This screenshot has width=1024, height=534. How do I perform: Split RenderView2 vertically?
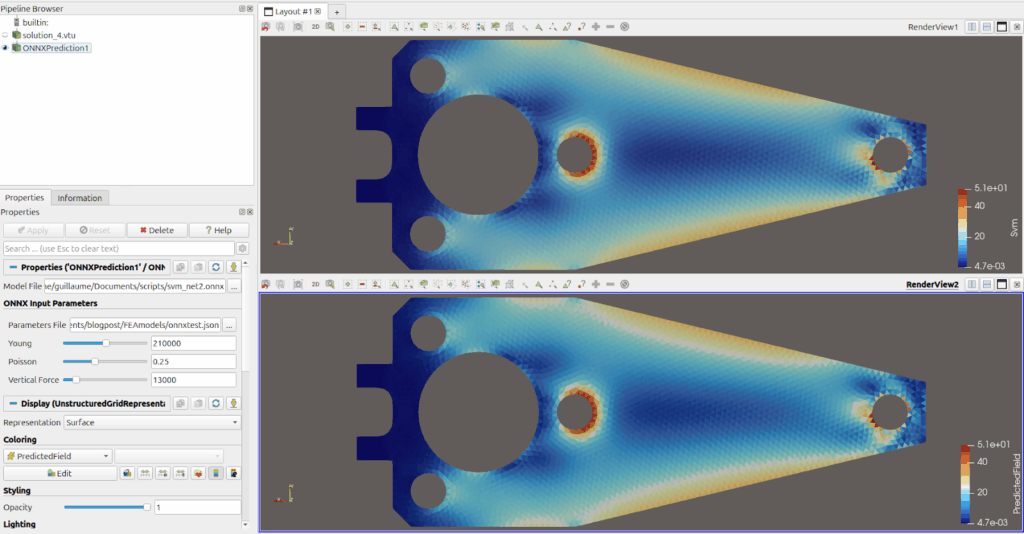pyautogui.click(x=986, y=285)
